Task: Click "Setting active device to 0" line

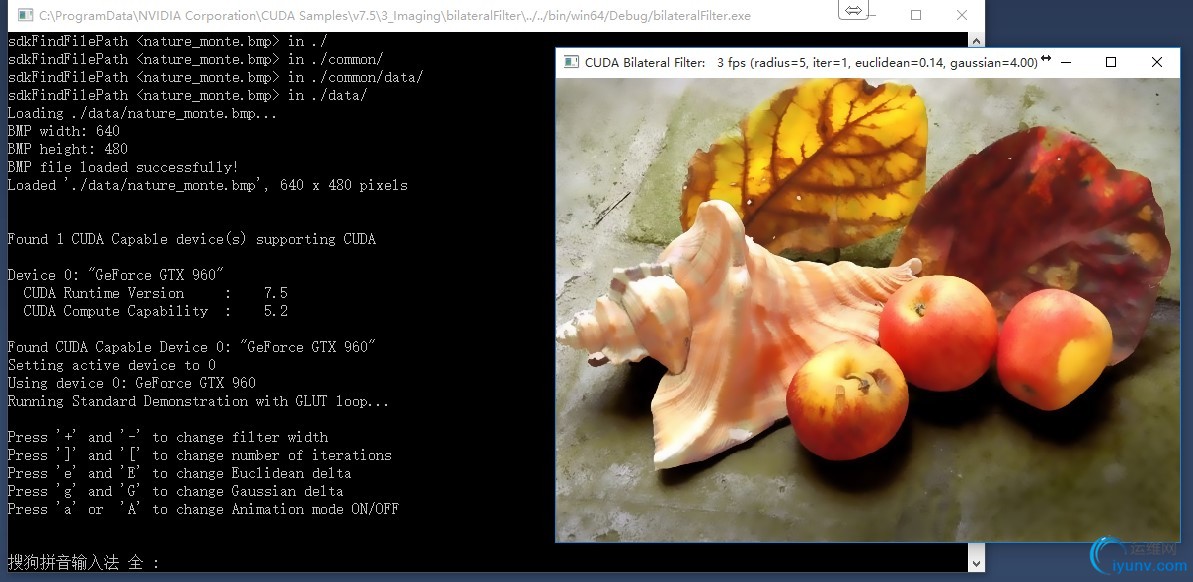Action: click(112, 365)
